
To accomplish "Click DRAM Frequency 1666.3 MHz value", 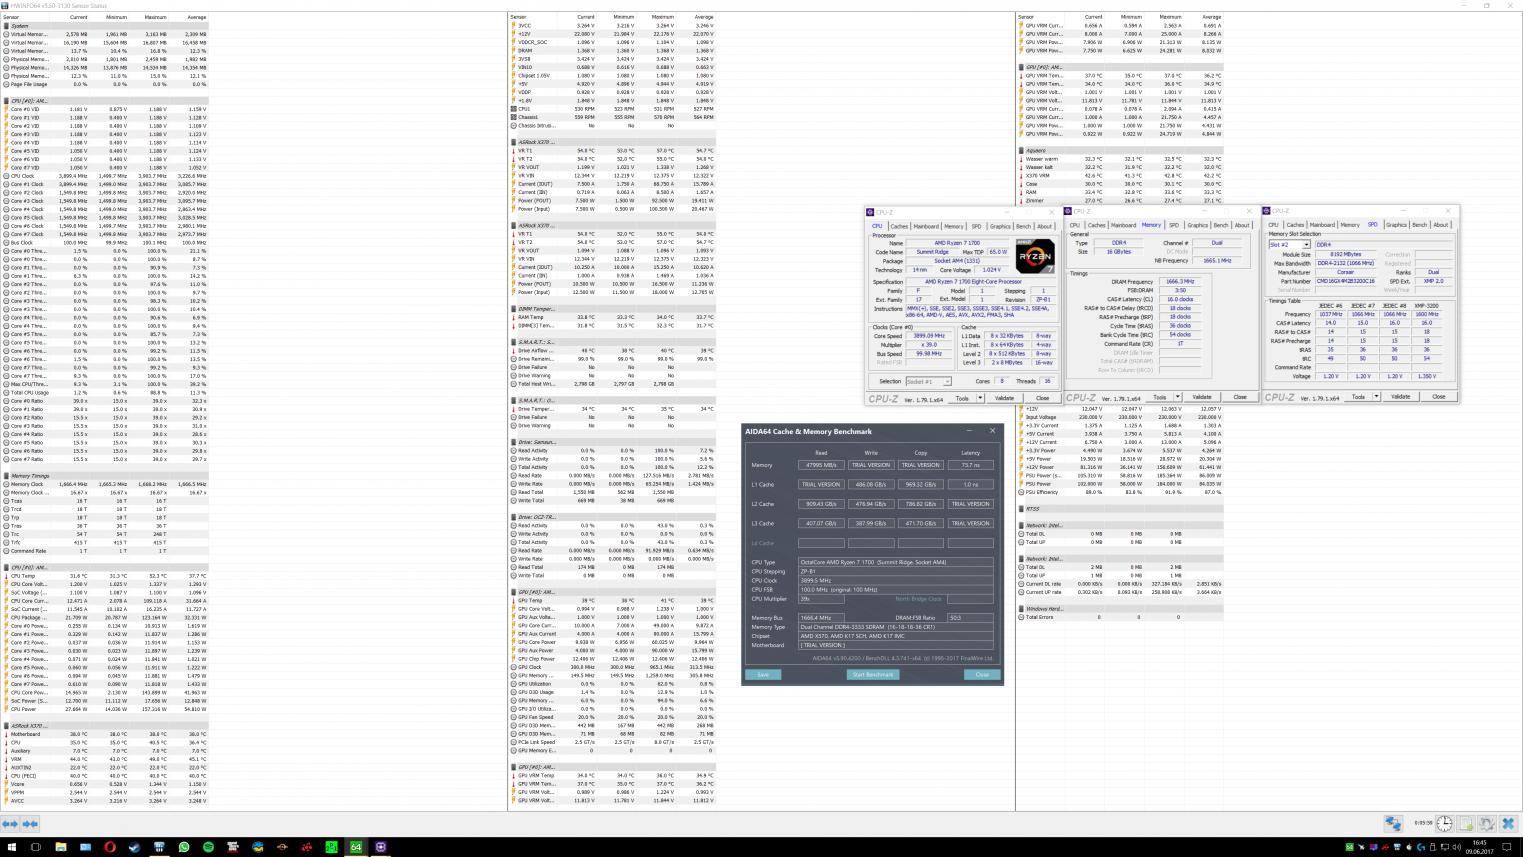I will tap(1180, 281).
